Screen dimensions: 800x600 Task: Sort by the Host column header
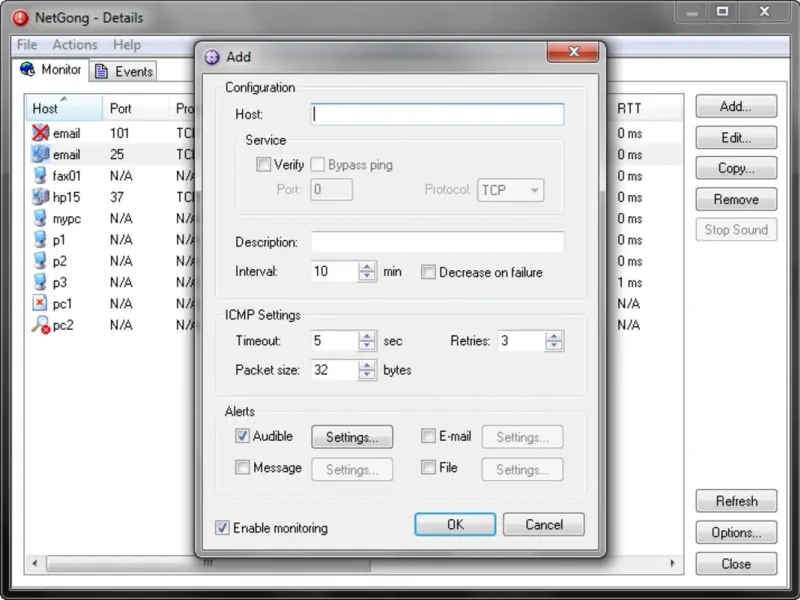tap(64, 108)
